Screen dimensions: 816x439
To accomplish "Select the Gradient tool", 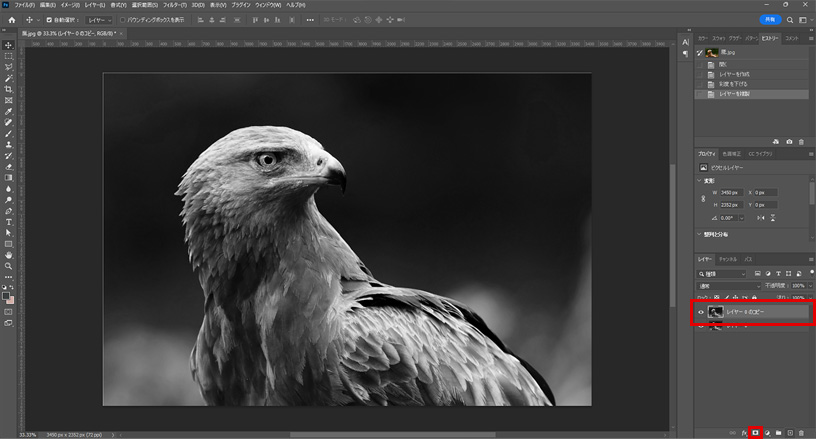I will coord(8,178).
